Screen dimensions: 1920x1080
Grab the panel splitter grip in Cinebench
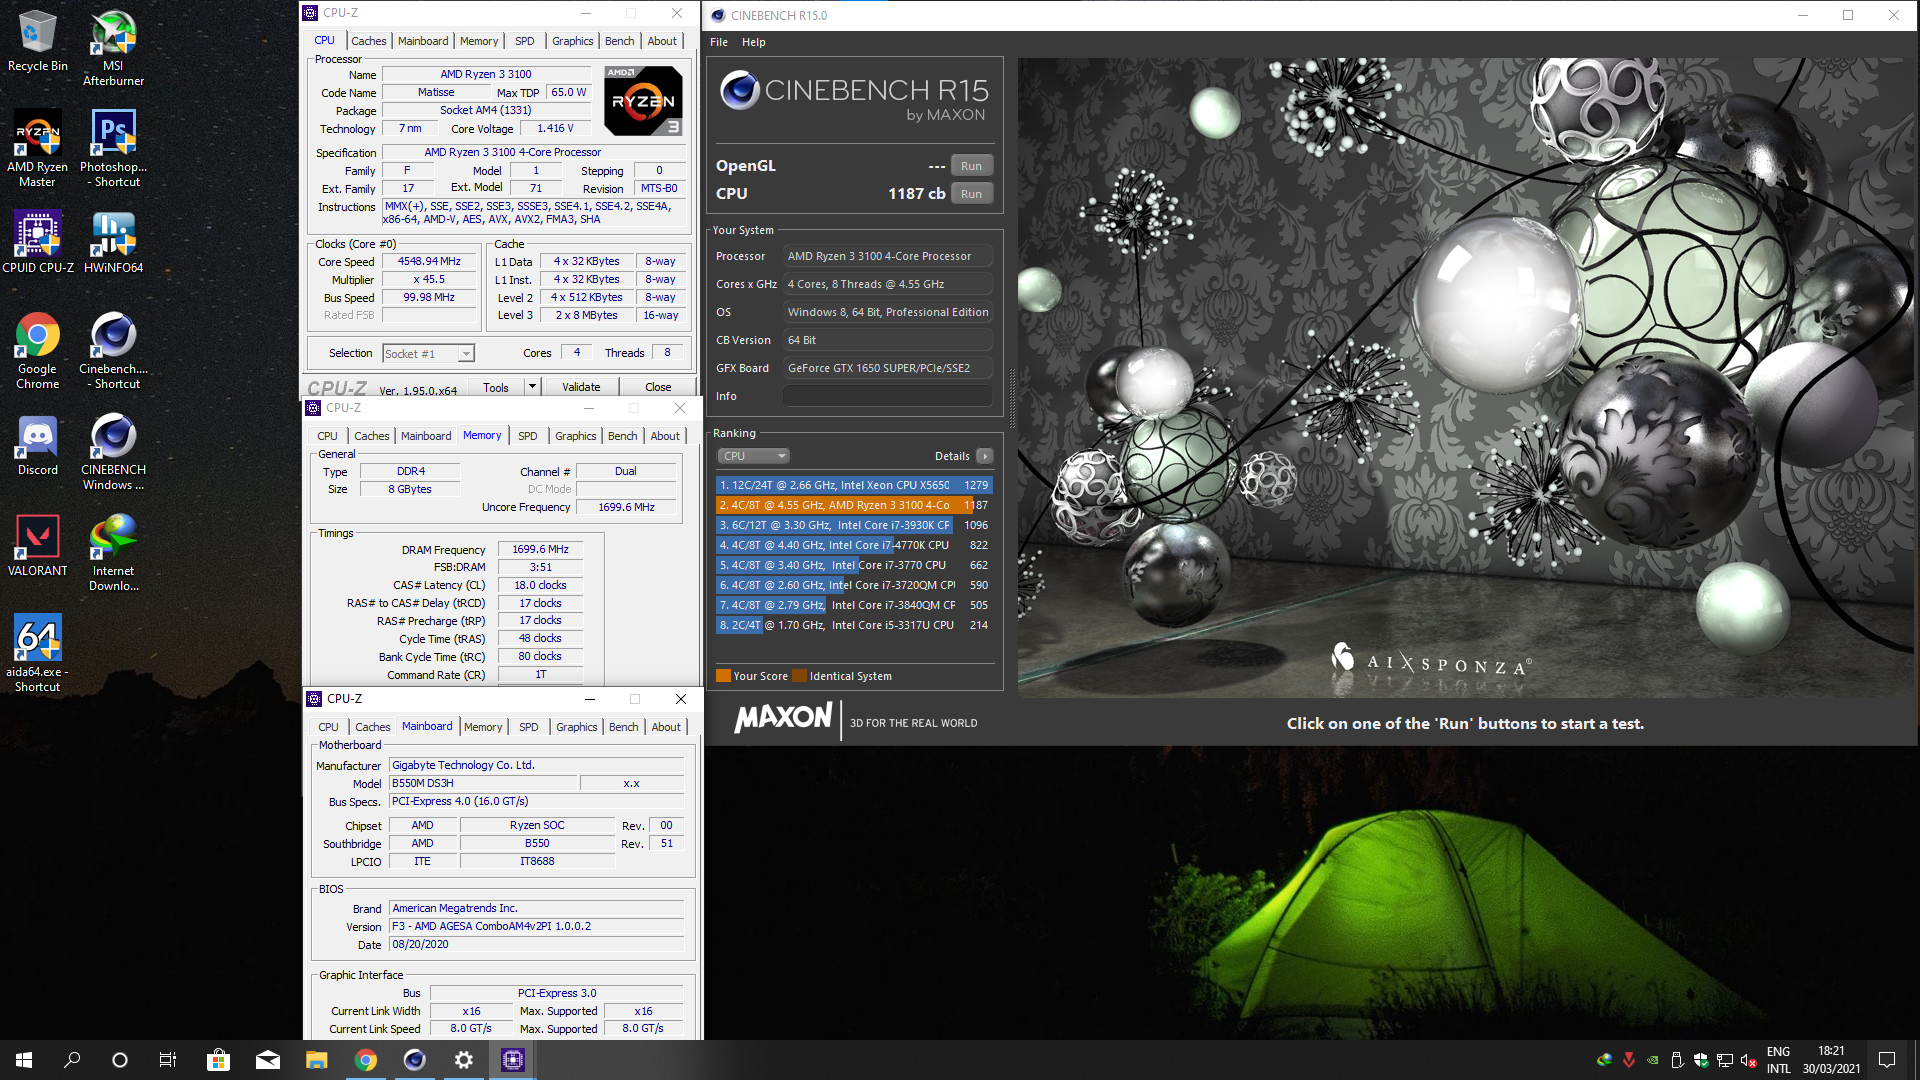pos(1011,398)
